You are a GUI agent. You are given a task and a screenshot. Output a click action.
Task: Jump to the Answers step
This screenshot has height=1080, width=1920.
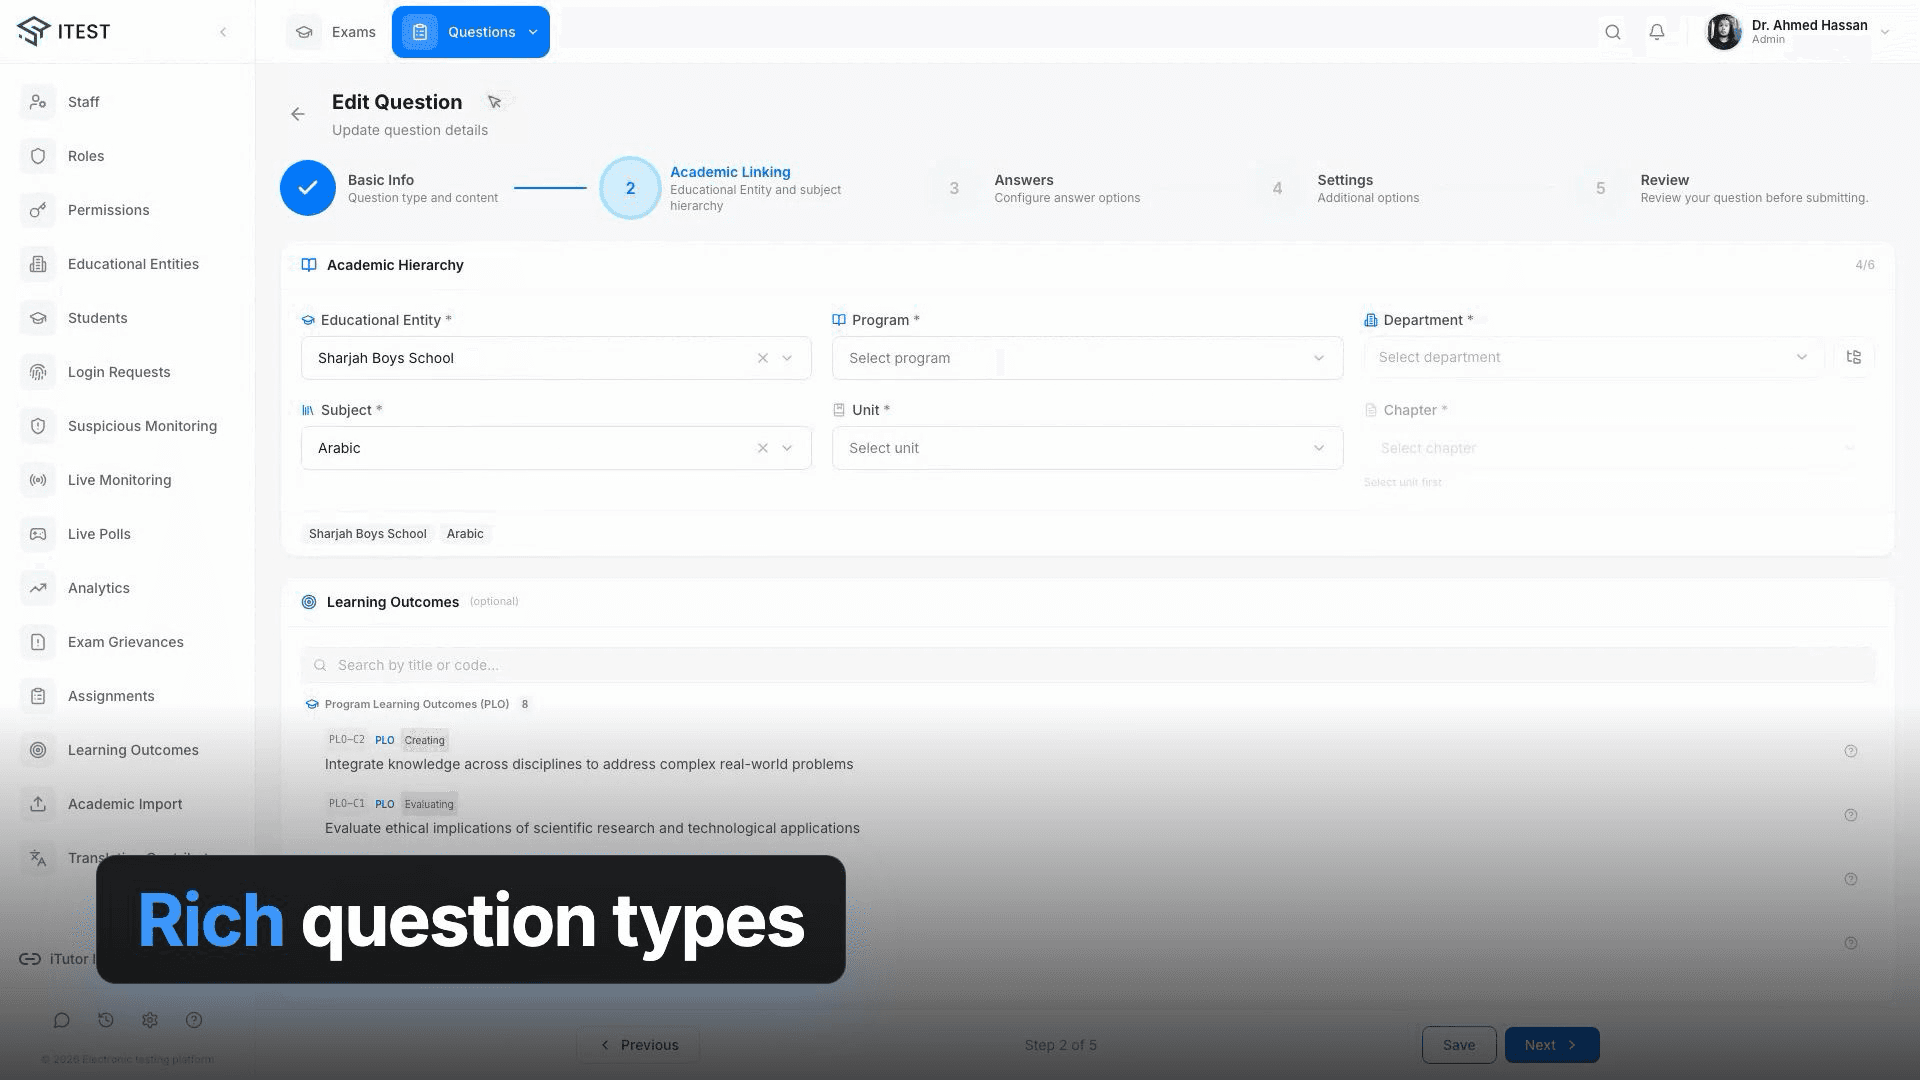(1040, 188)
